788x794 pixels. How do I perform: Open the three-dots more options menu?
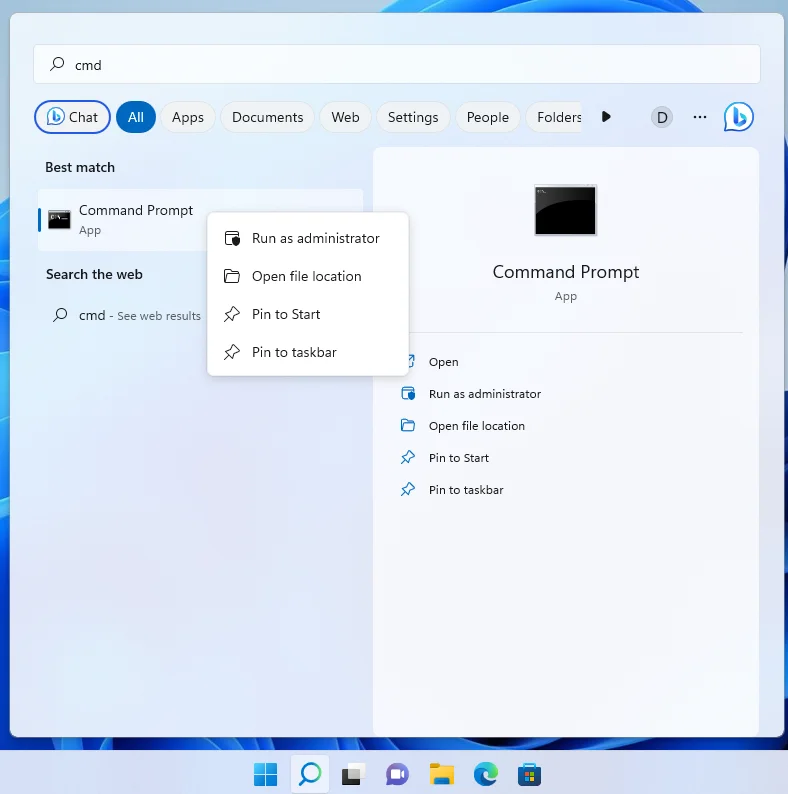pos(700,117)
